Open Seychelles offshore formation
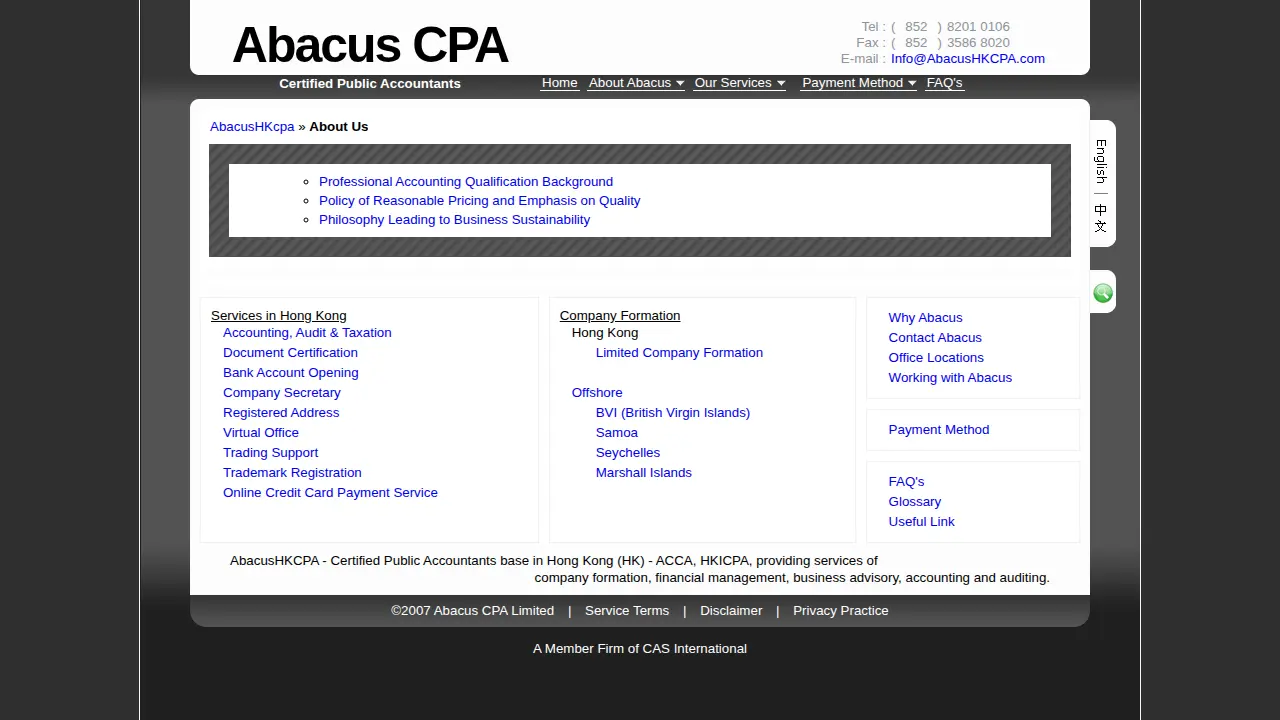Viewport: 1280px width, 720px height. pos(628,453)
